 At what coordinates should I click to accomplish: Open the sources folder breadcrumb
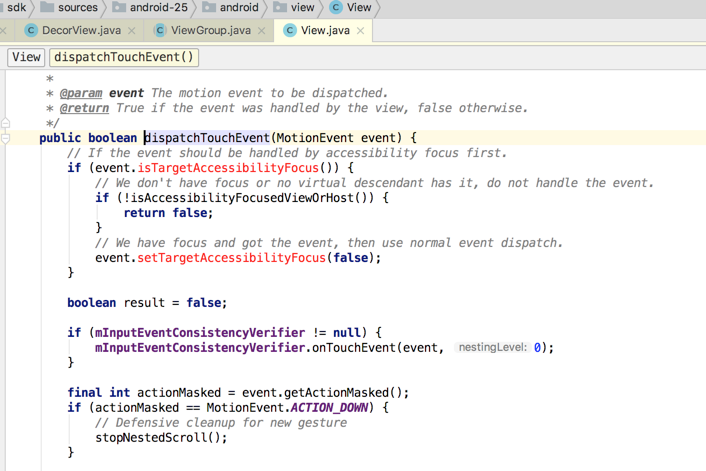pos(69,7)
